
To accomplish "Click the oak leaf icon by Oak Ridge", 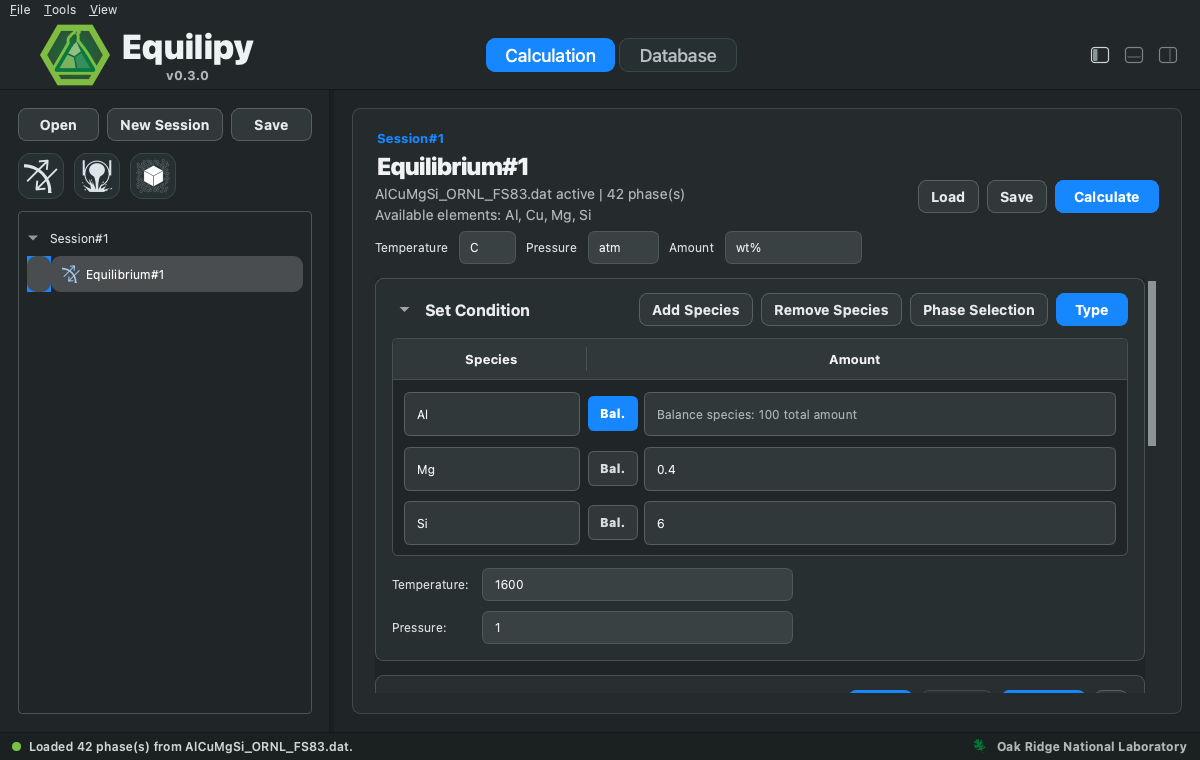I will 980,746.
